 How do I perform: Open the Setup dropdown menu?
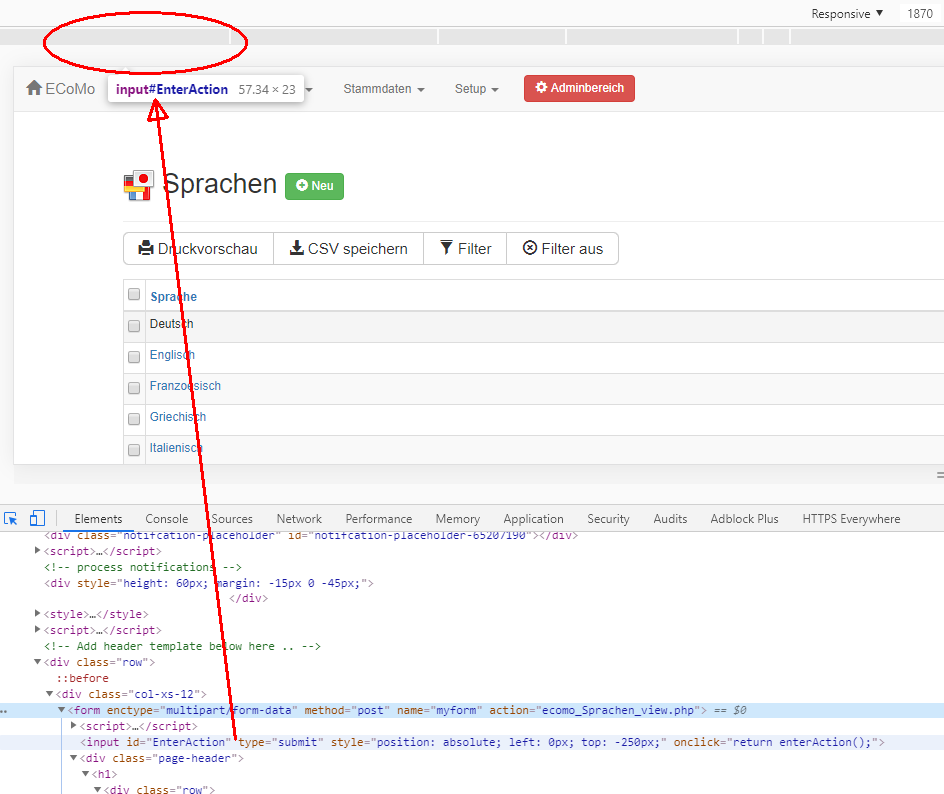click(476, 89)
